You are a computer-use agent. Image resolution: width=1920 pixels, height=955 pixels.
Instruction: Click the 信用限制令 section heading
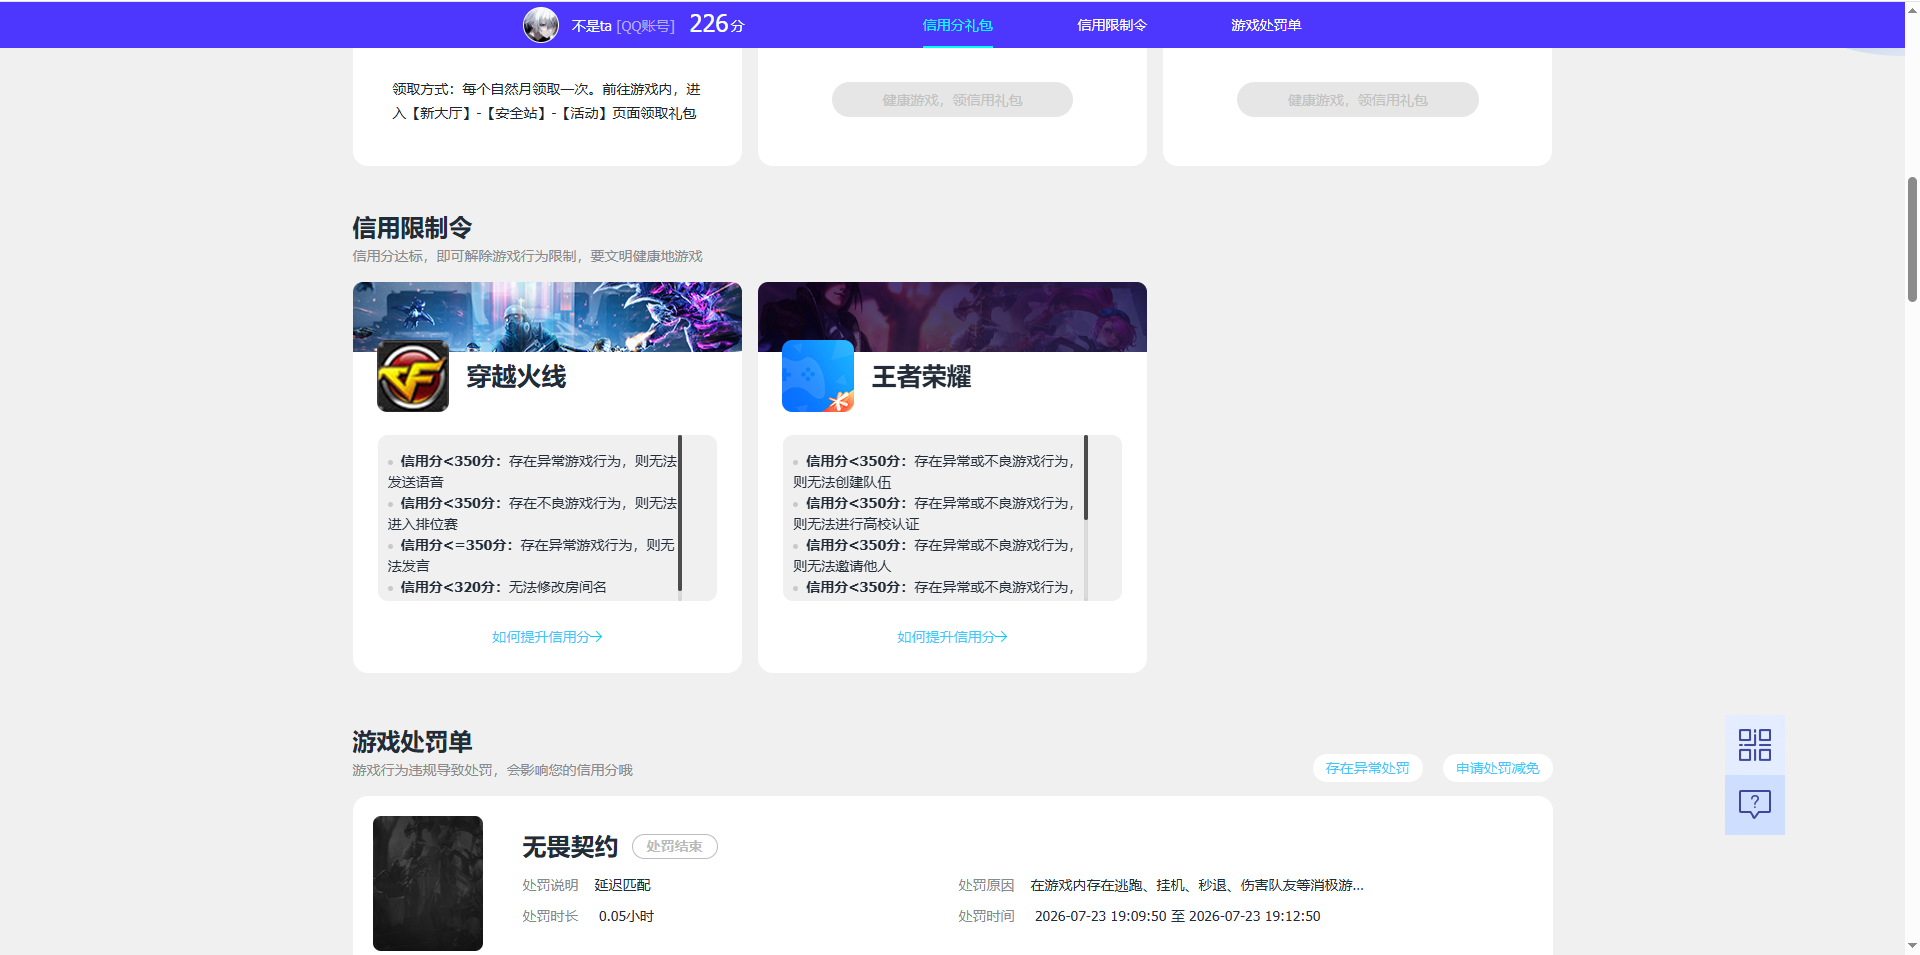coord(412,228)
